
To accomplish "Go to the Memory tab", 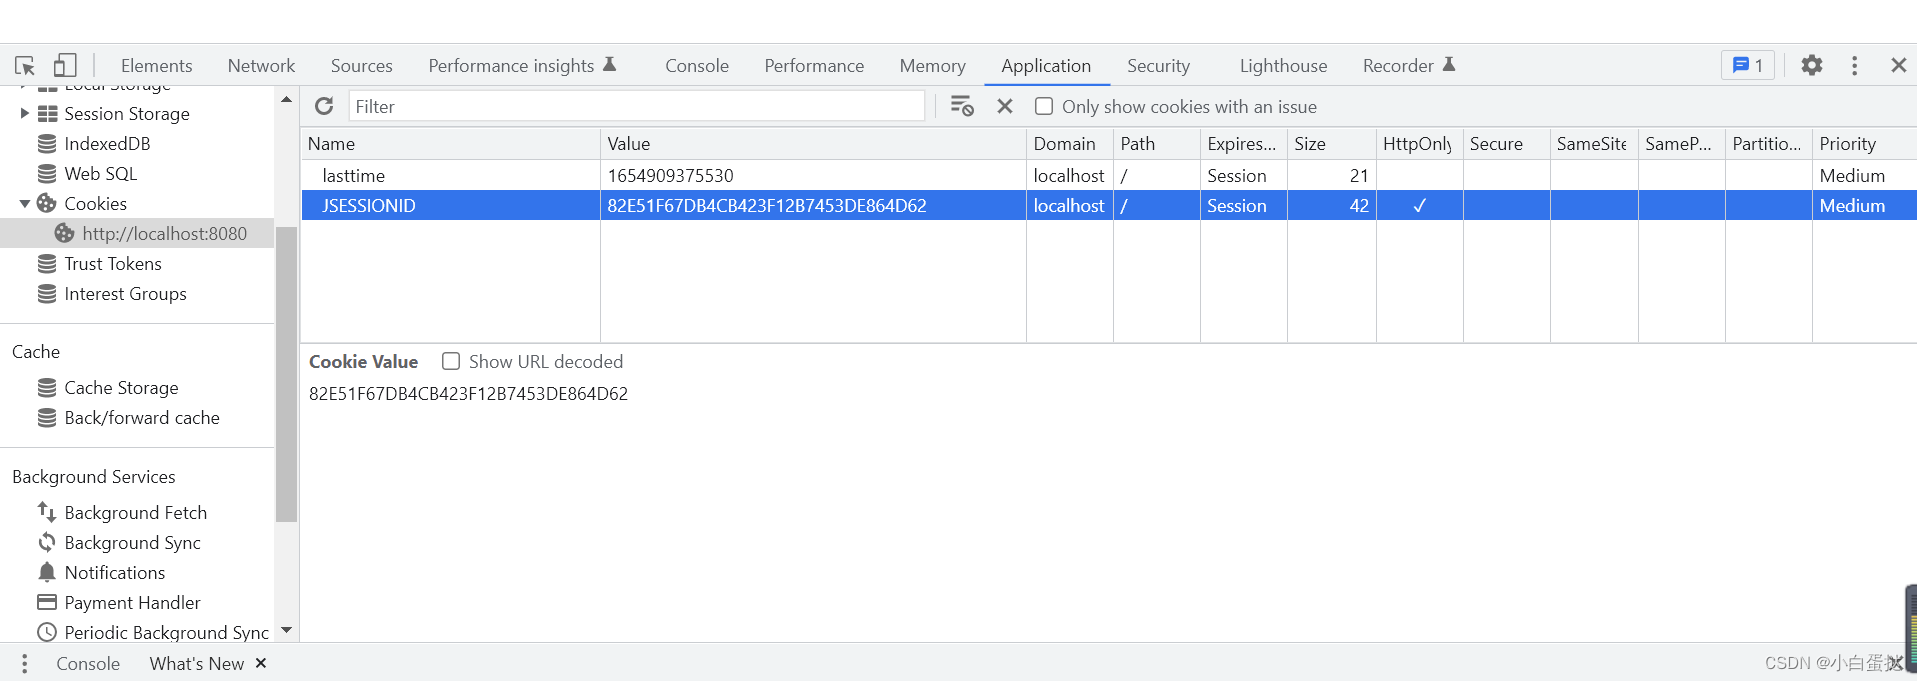I will tap(932, 66).
